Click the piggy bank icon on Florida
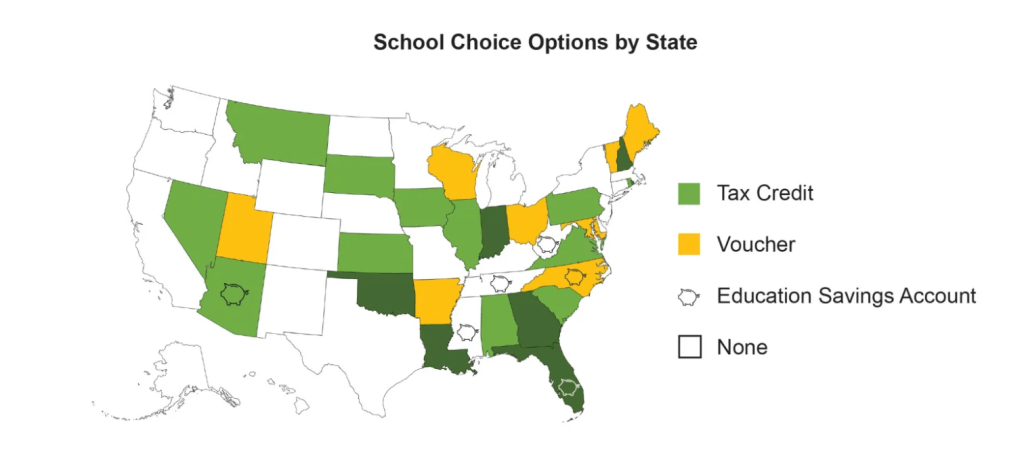This screenshot has width=1024, height=455. (x=568, y=388)
